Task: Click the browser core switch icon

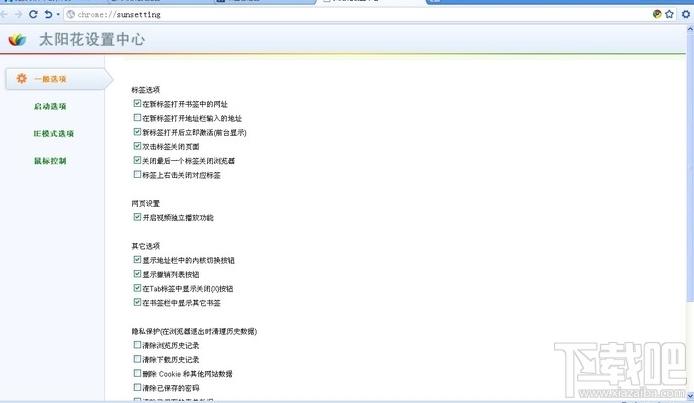Action: pos(657,14)
